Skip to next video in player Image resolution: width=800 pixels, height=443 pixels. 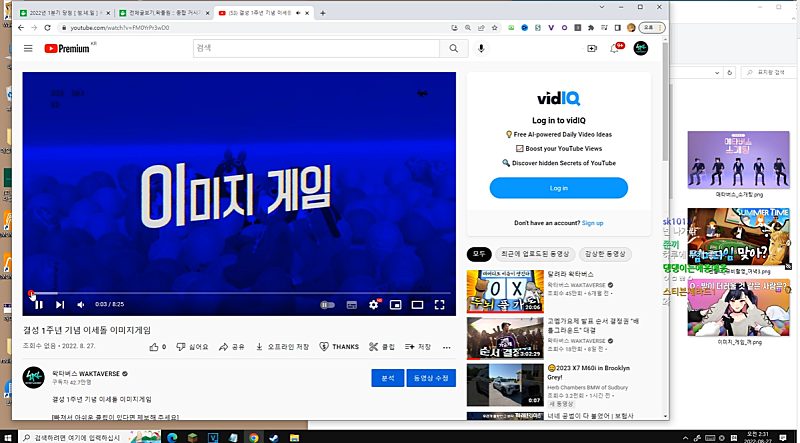pos(60,305)
